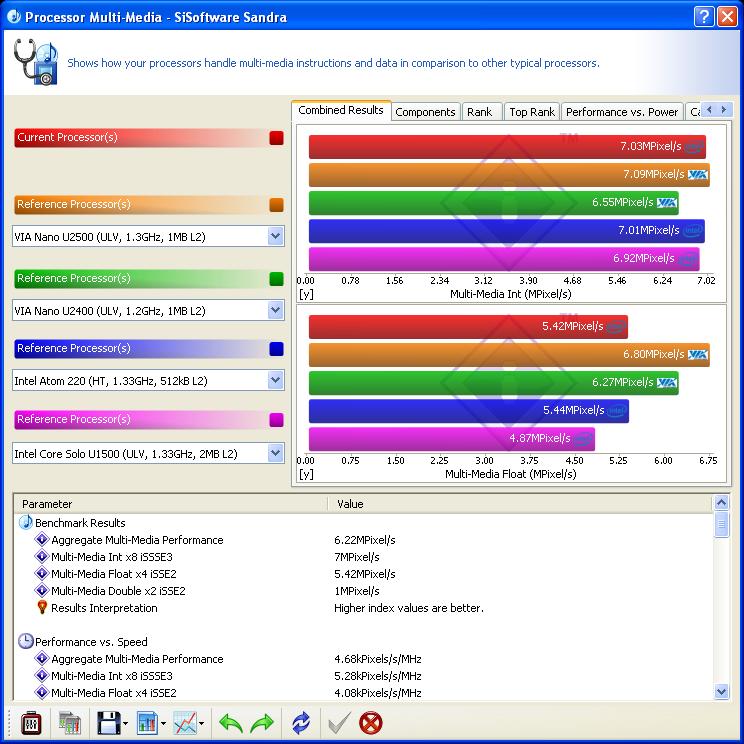744x744 pixels.
Task: Click the red cancel circle icon
Action: (x=371, y=723)
